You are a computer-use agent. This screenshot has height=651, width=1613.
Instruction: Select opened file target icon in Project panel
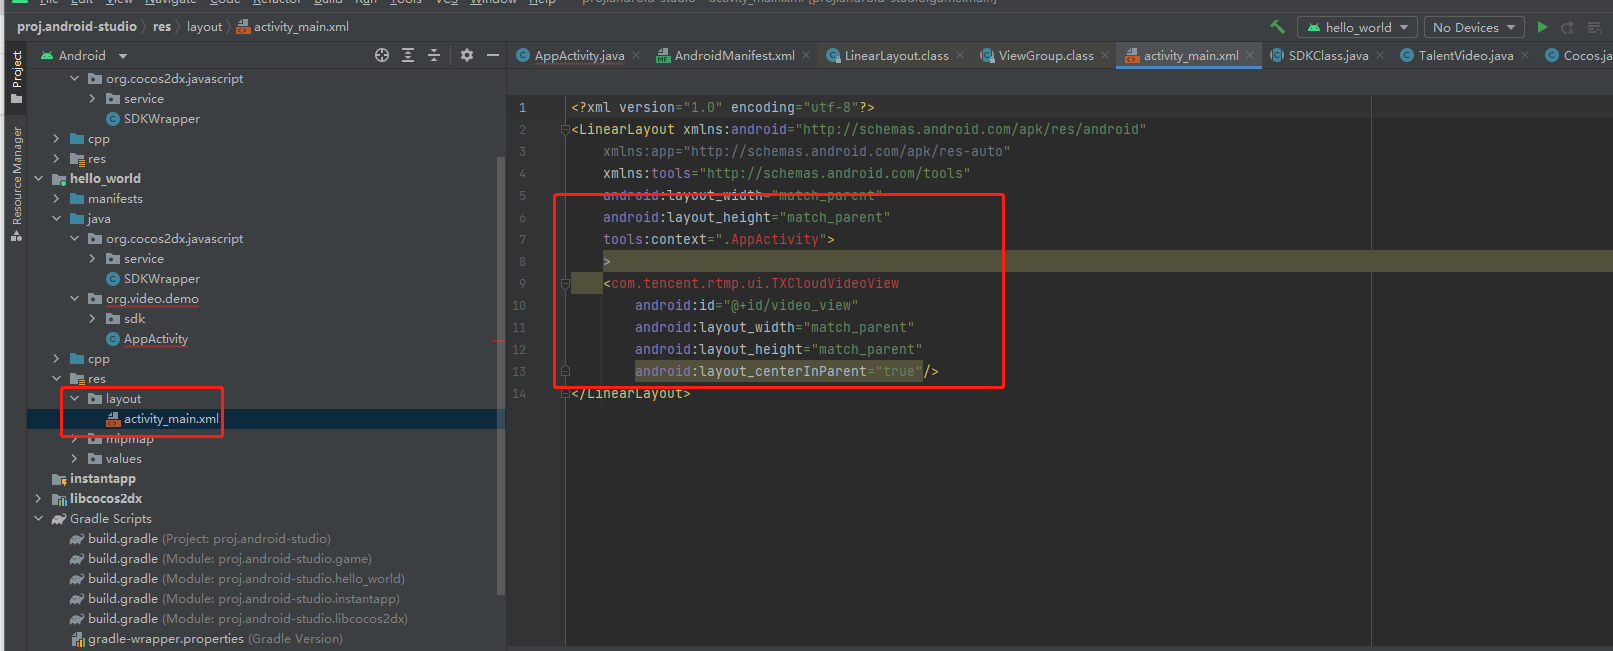tap(382, 55)
